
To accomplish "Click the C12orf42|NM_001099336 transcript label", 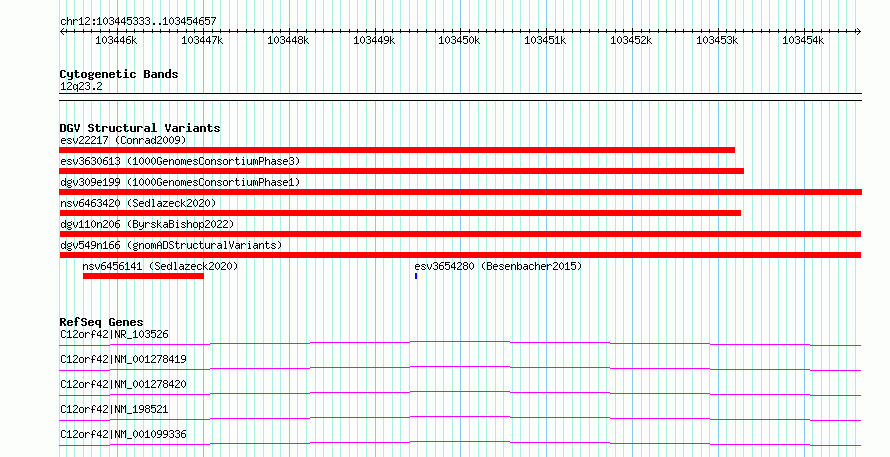I will tap(123, 434).
